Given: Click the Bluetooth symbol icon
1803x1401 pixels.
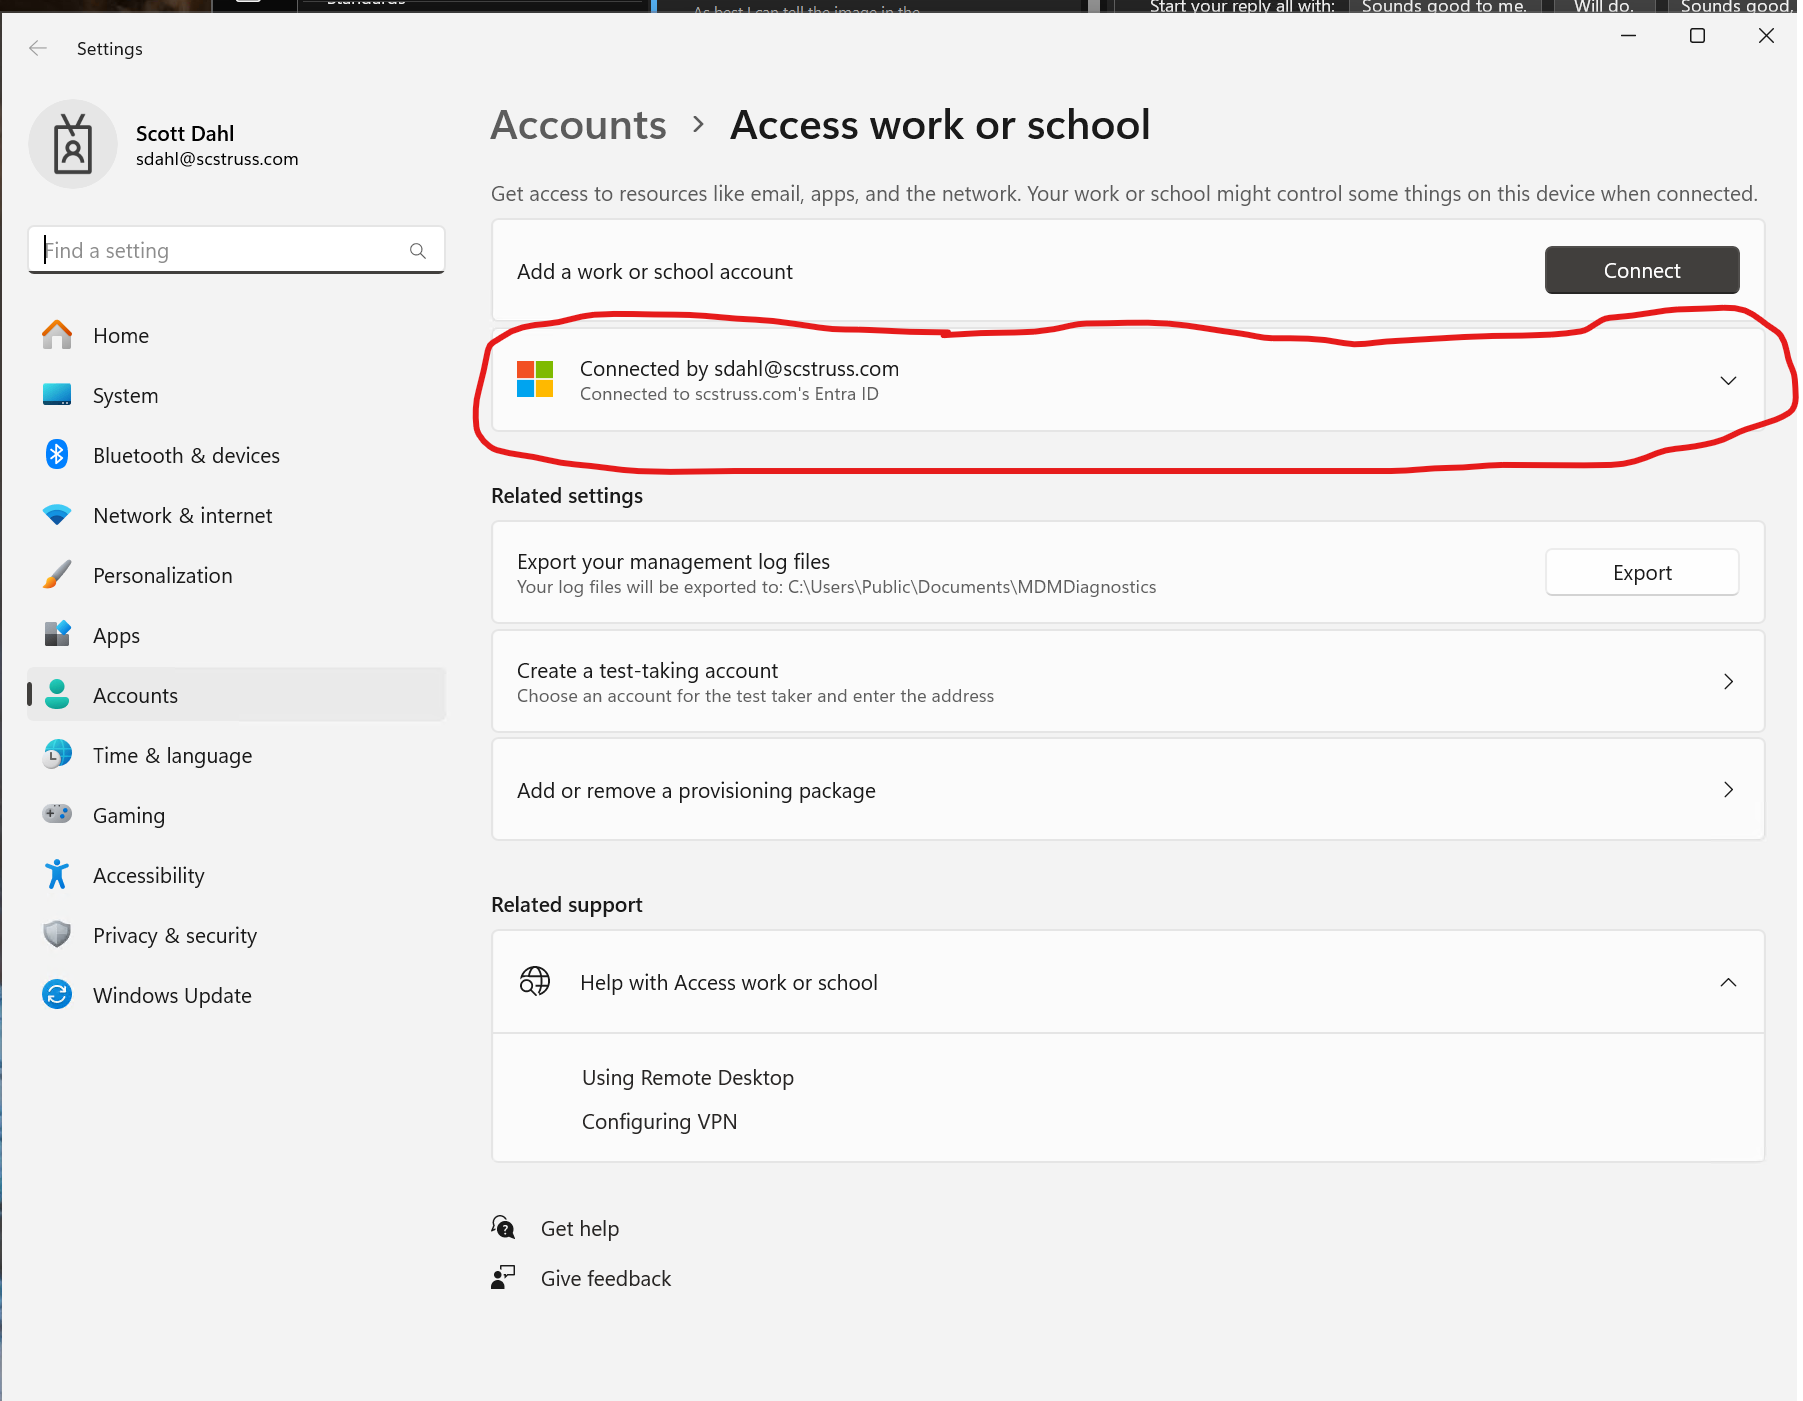Looking at the screenshot, I should [57, 455].
